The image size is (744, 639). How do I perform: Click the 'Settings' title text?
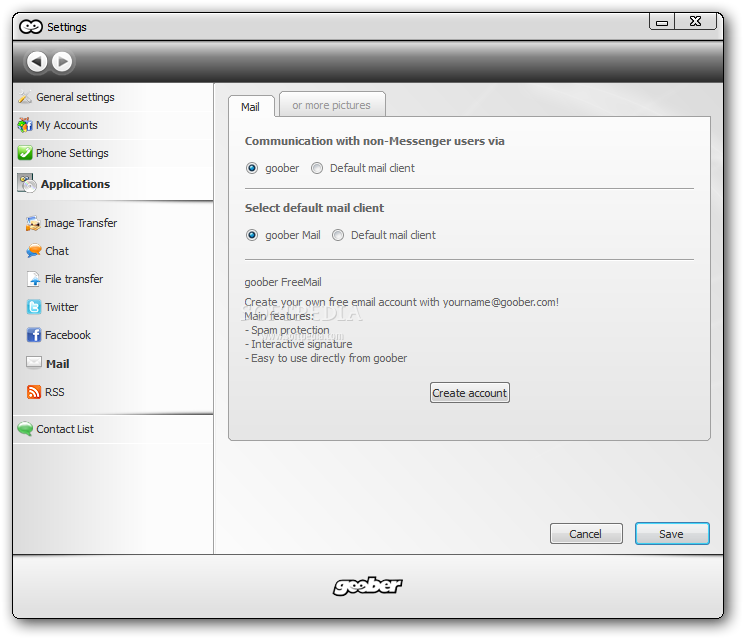[67, 27]
